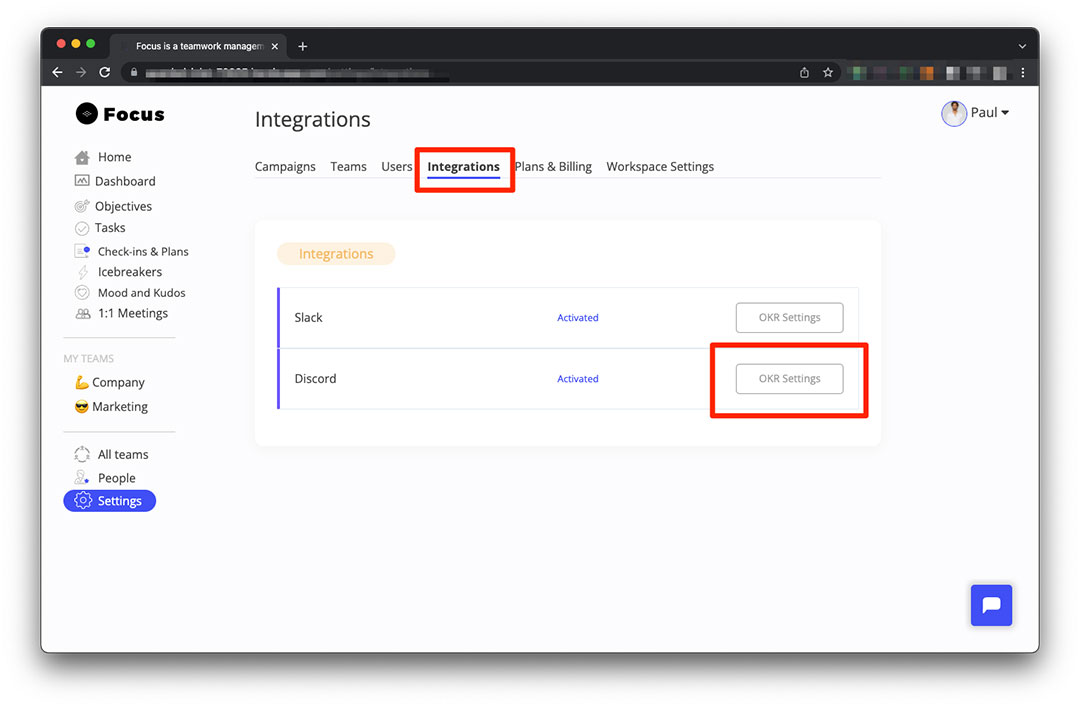This screenshot has width=1080, height=707.
Task: Click the All teams circular icon
Action: pyautogui.click(x=82, y=454)
